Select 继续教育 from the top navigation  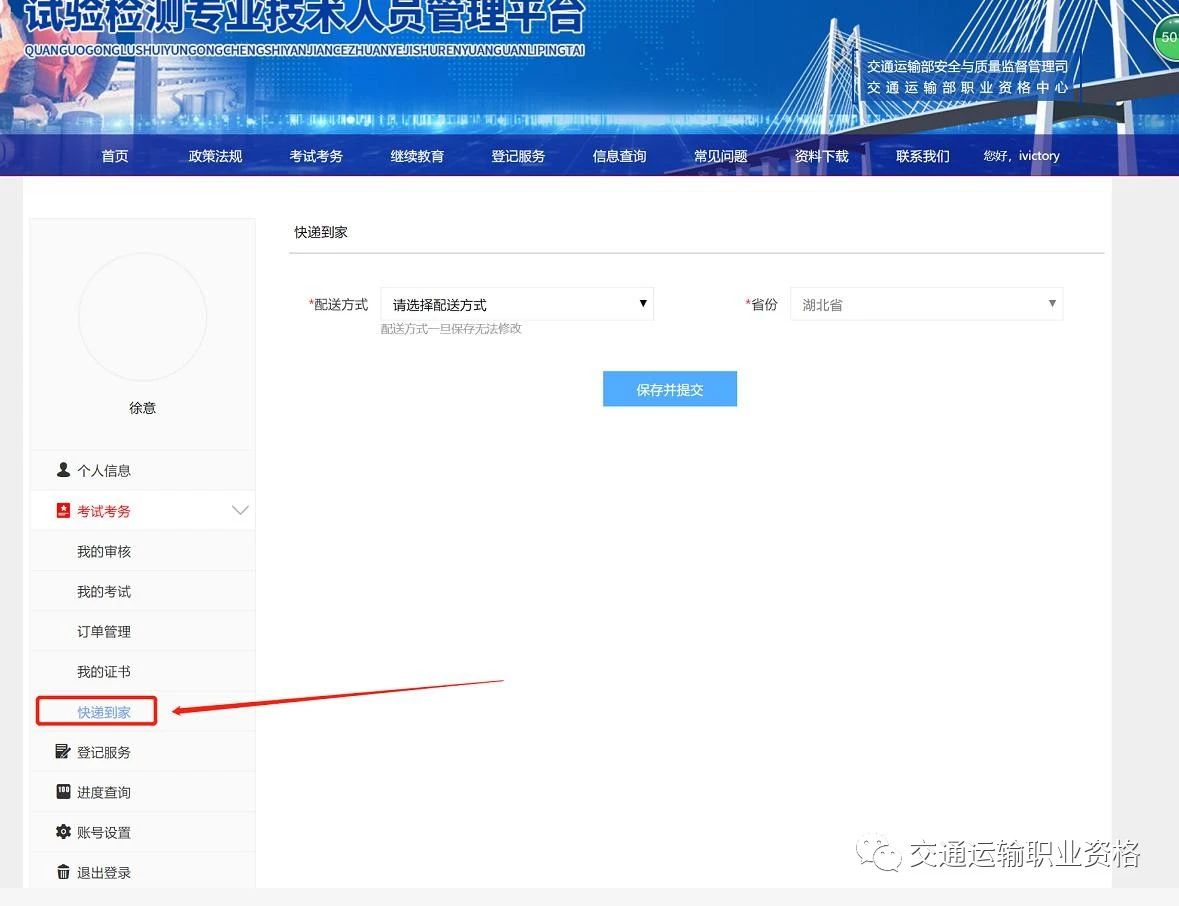[x=417, y=156]
